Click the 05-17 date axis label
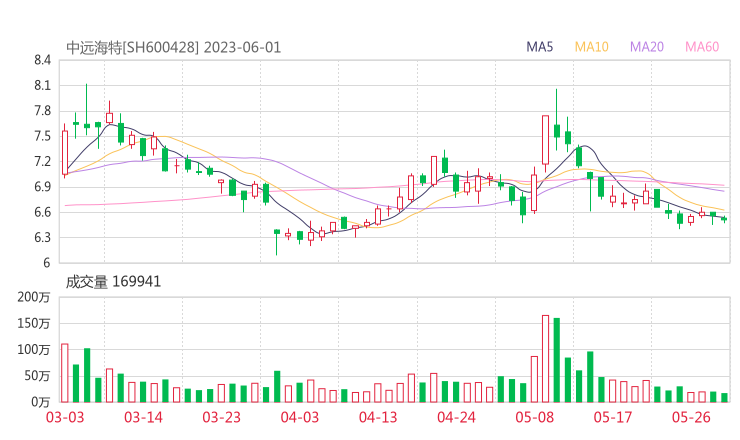This screenshot has height=440, width=740. [x=613, y=417]
